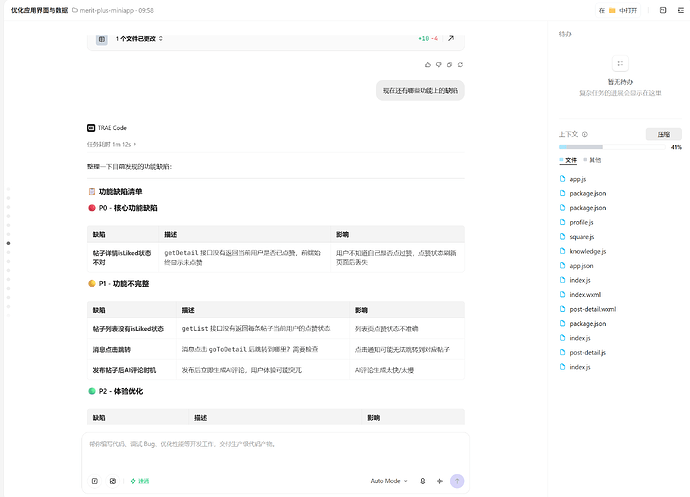The width and height of the screenshot is (690, 497).
Task: Click the 帖子列表没有isLiked状态 table cell
Action: click(x=132, y=328)
